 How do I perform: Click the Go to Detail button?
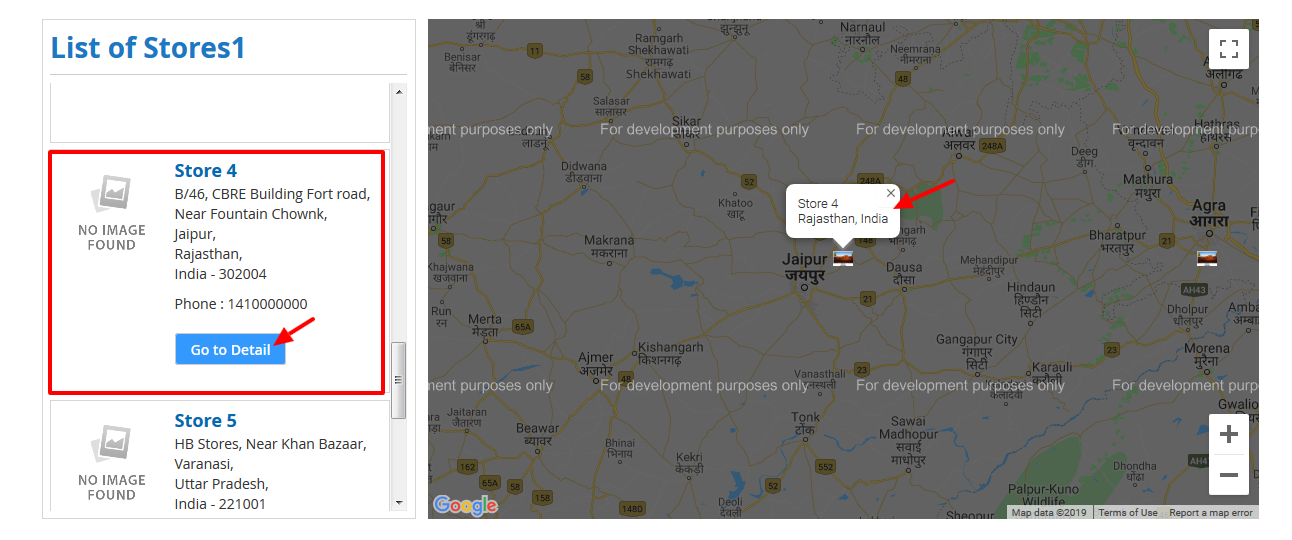click(230, 349)
